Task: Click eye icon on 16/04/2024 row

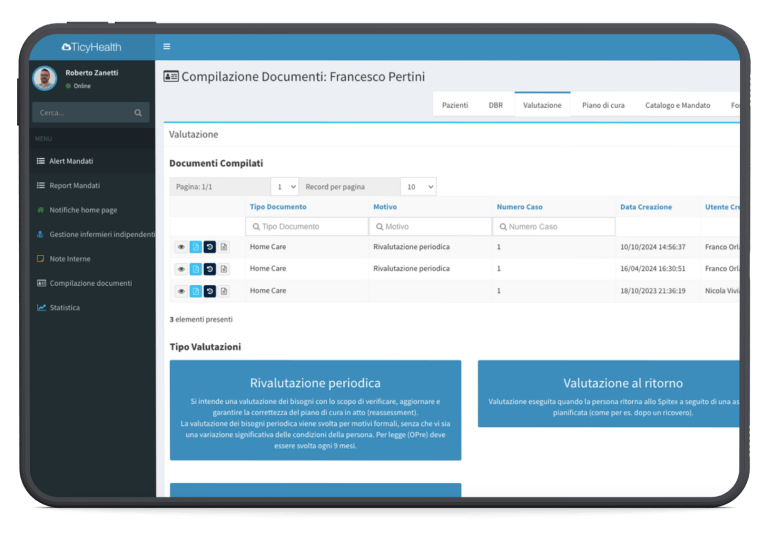Action: (182, 269)
